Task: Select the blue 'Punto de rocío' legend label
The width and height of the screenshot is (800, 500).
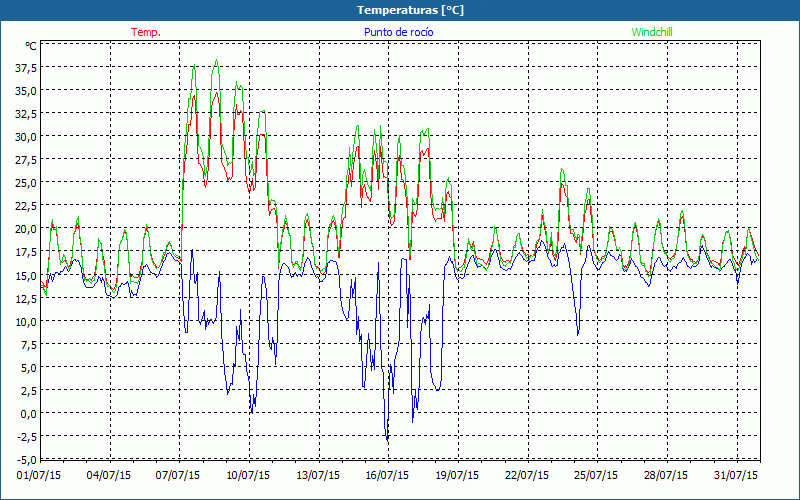Action: [x=398, y=32]
